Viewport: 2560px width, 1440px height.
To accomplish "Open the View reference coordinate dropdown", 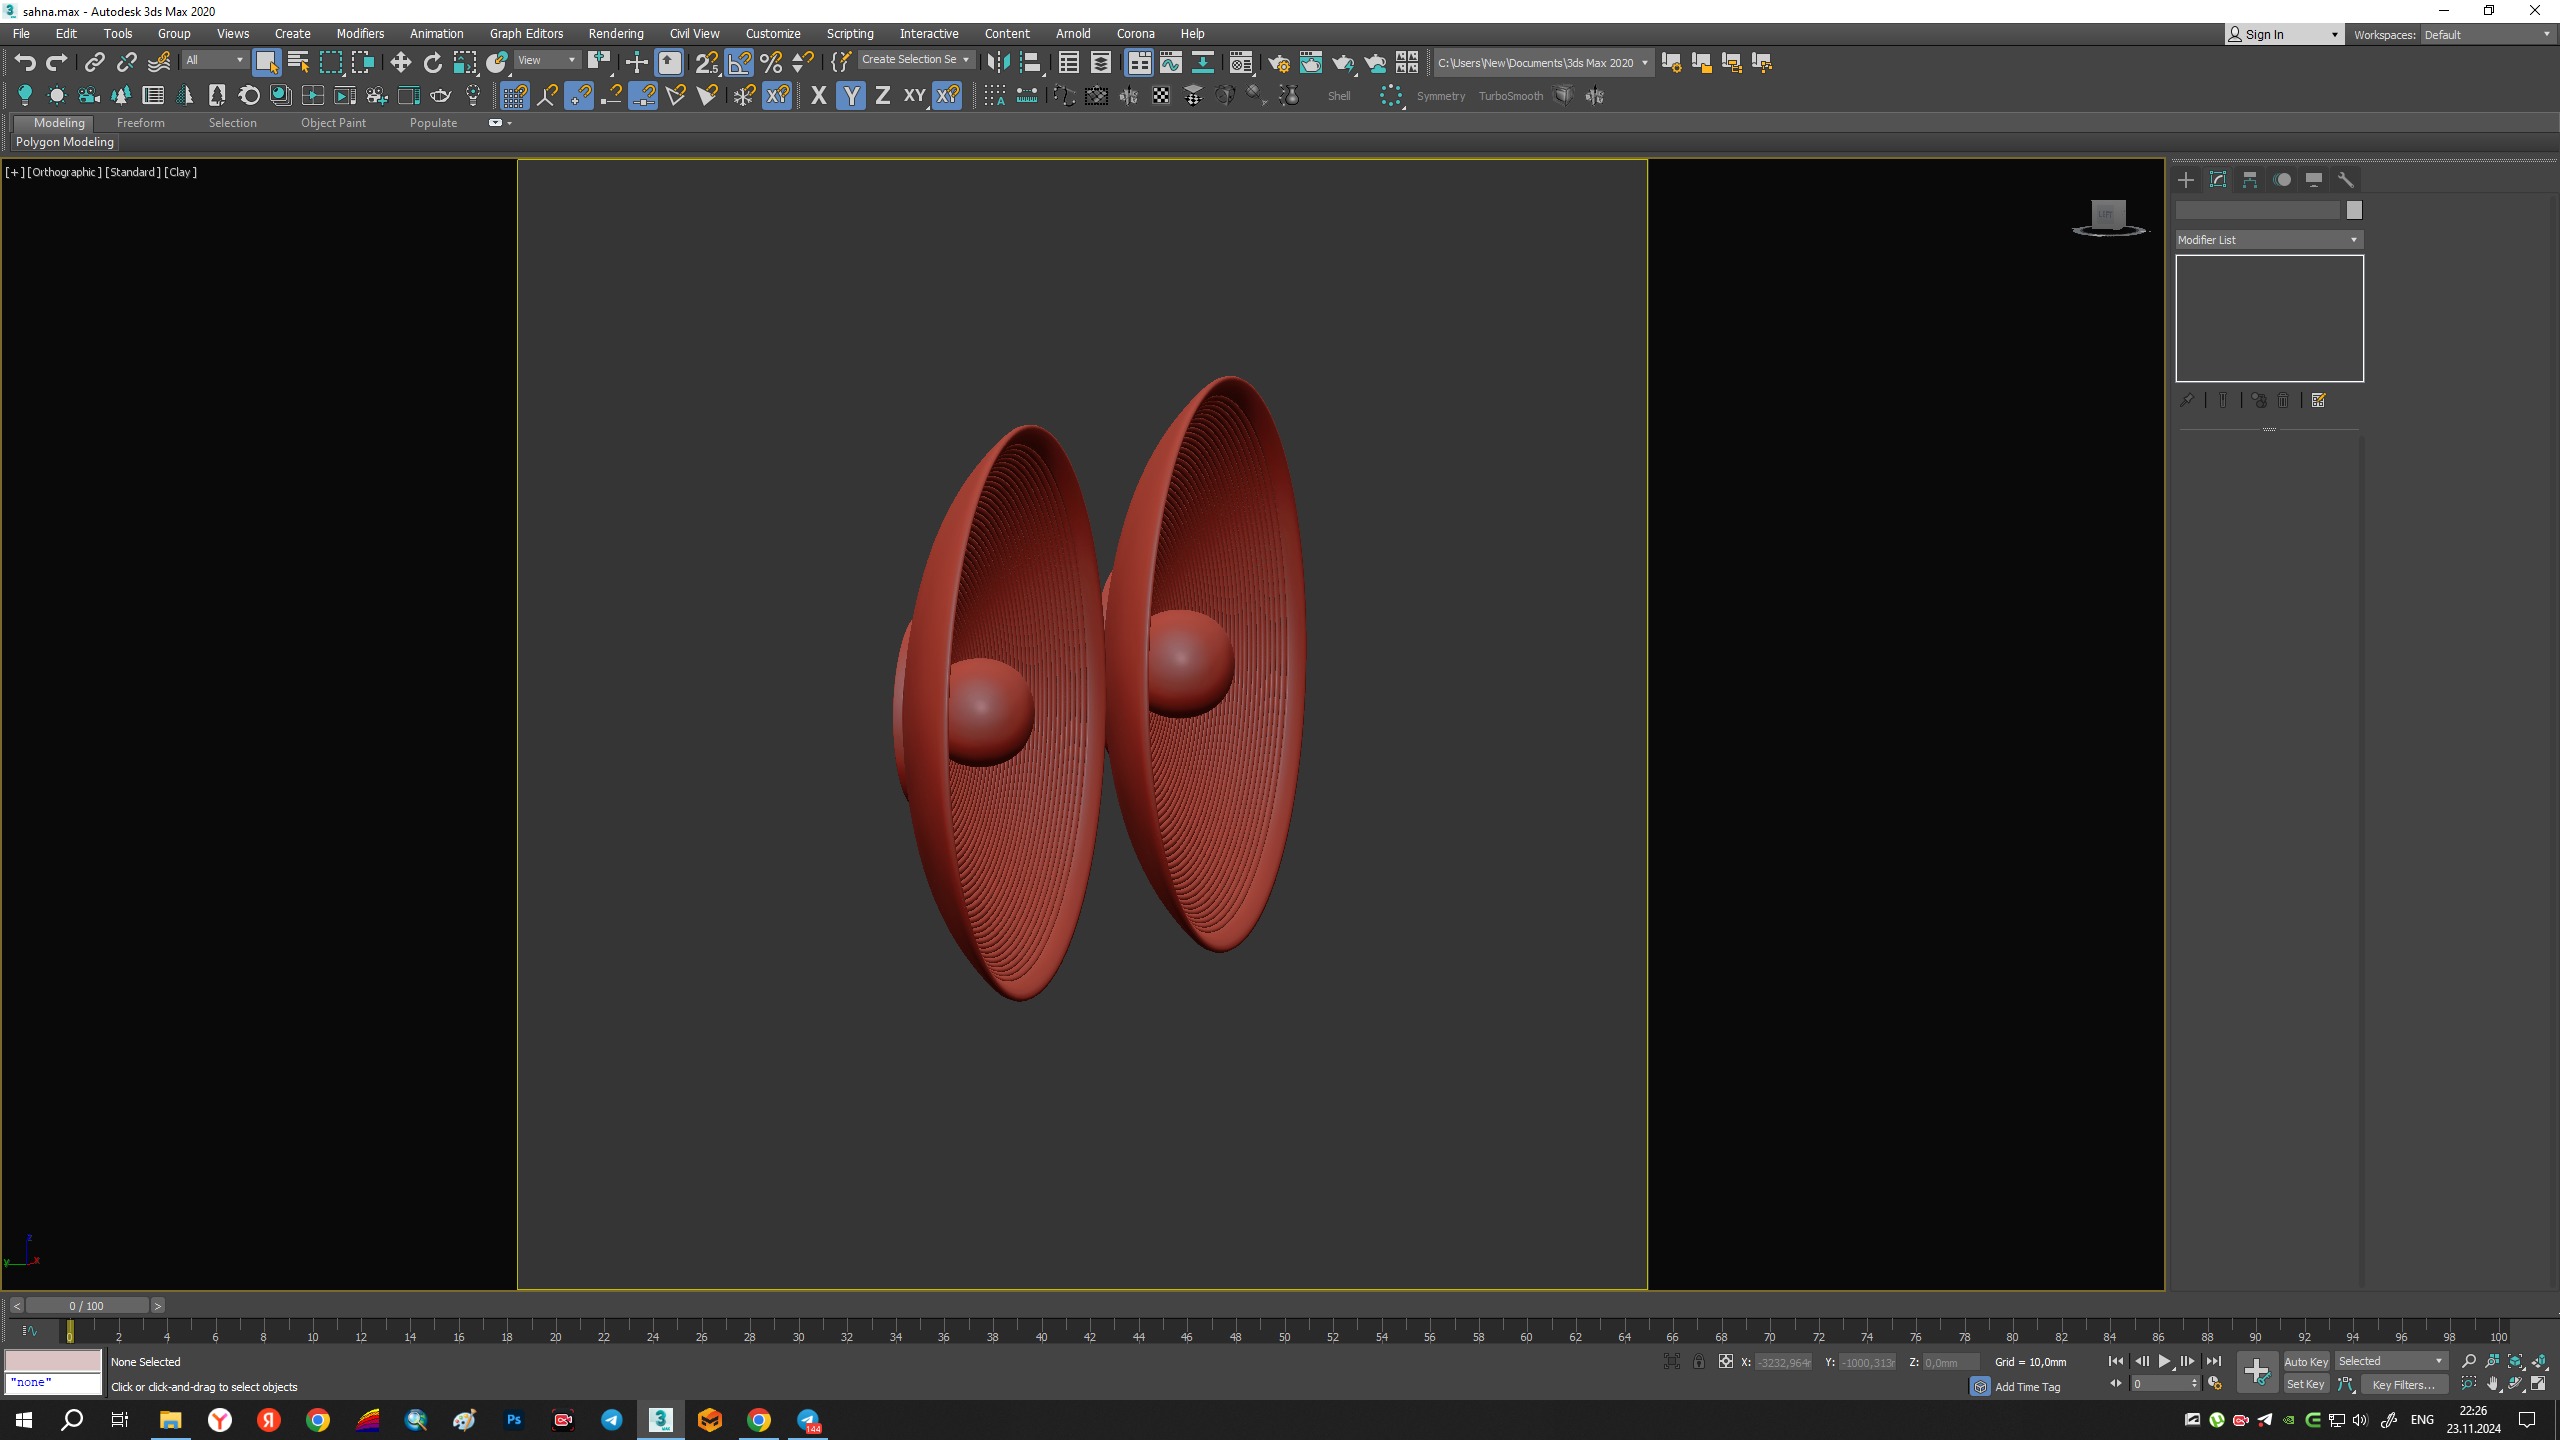I will pos(547,60).
